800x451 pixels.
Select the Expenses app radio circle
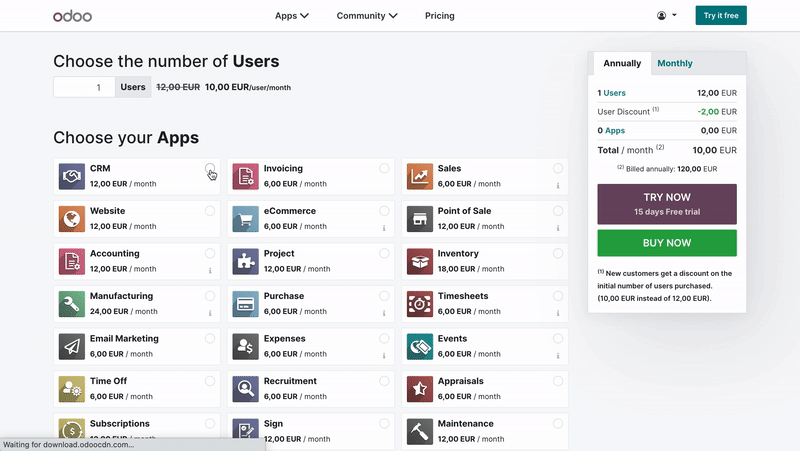point(384,338)
